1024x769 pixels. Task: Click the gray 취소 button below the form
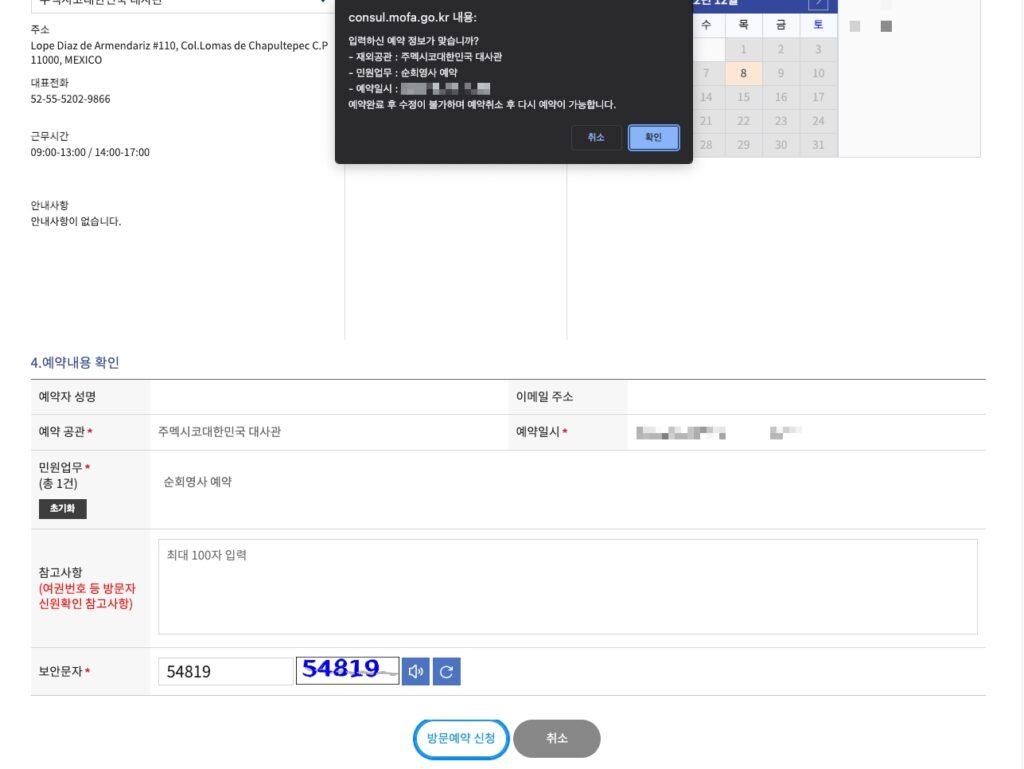pyautogui.click(x=556, y=738)
